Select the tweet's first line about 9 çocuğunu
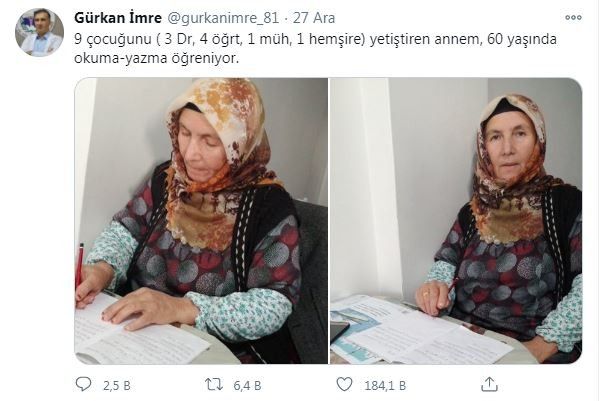This screenshot has height=401, width=604. [x=315, y=39]
